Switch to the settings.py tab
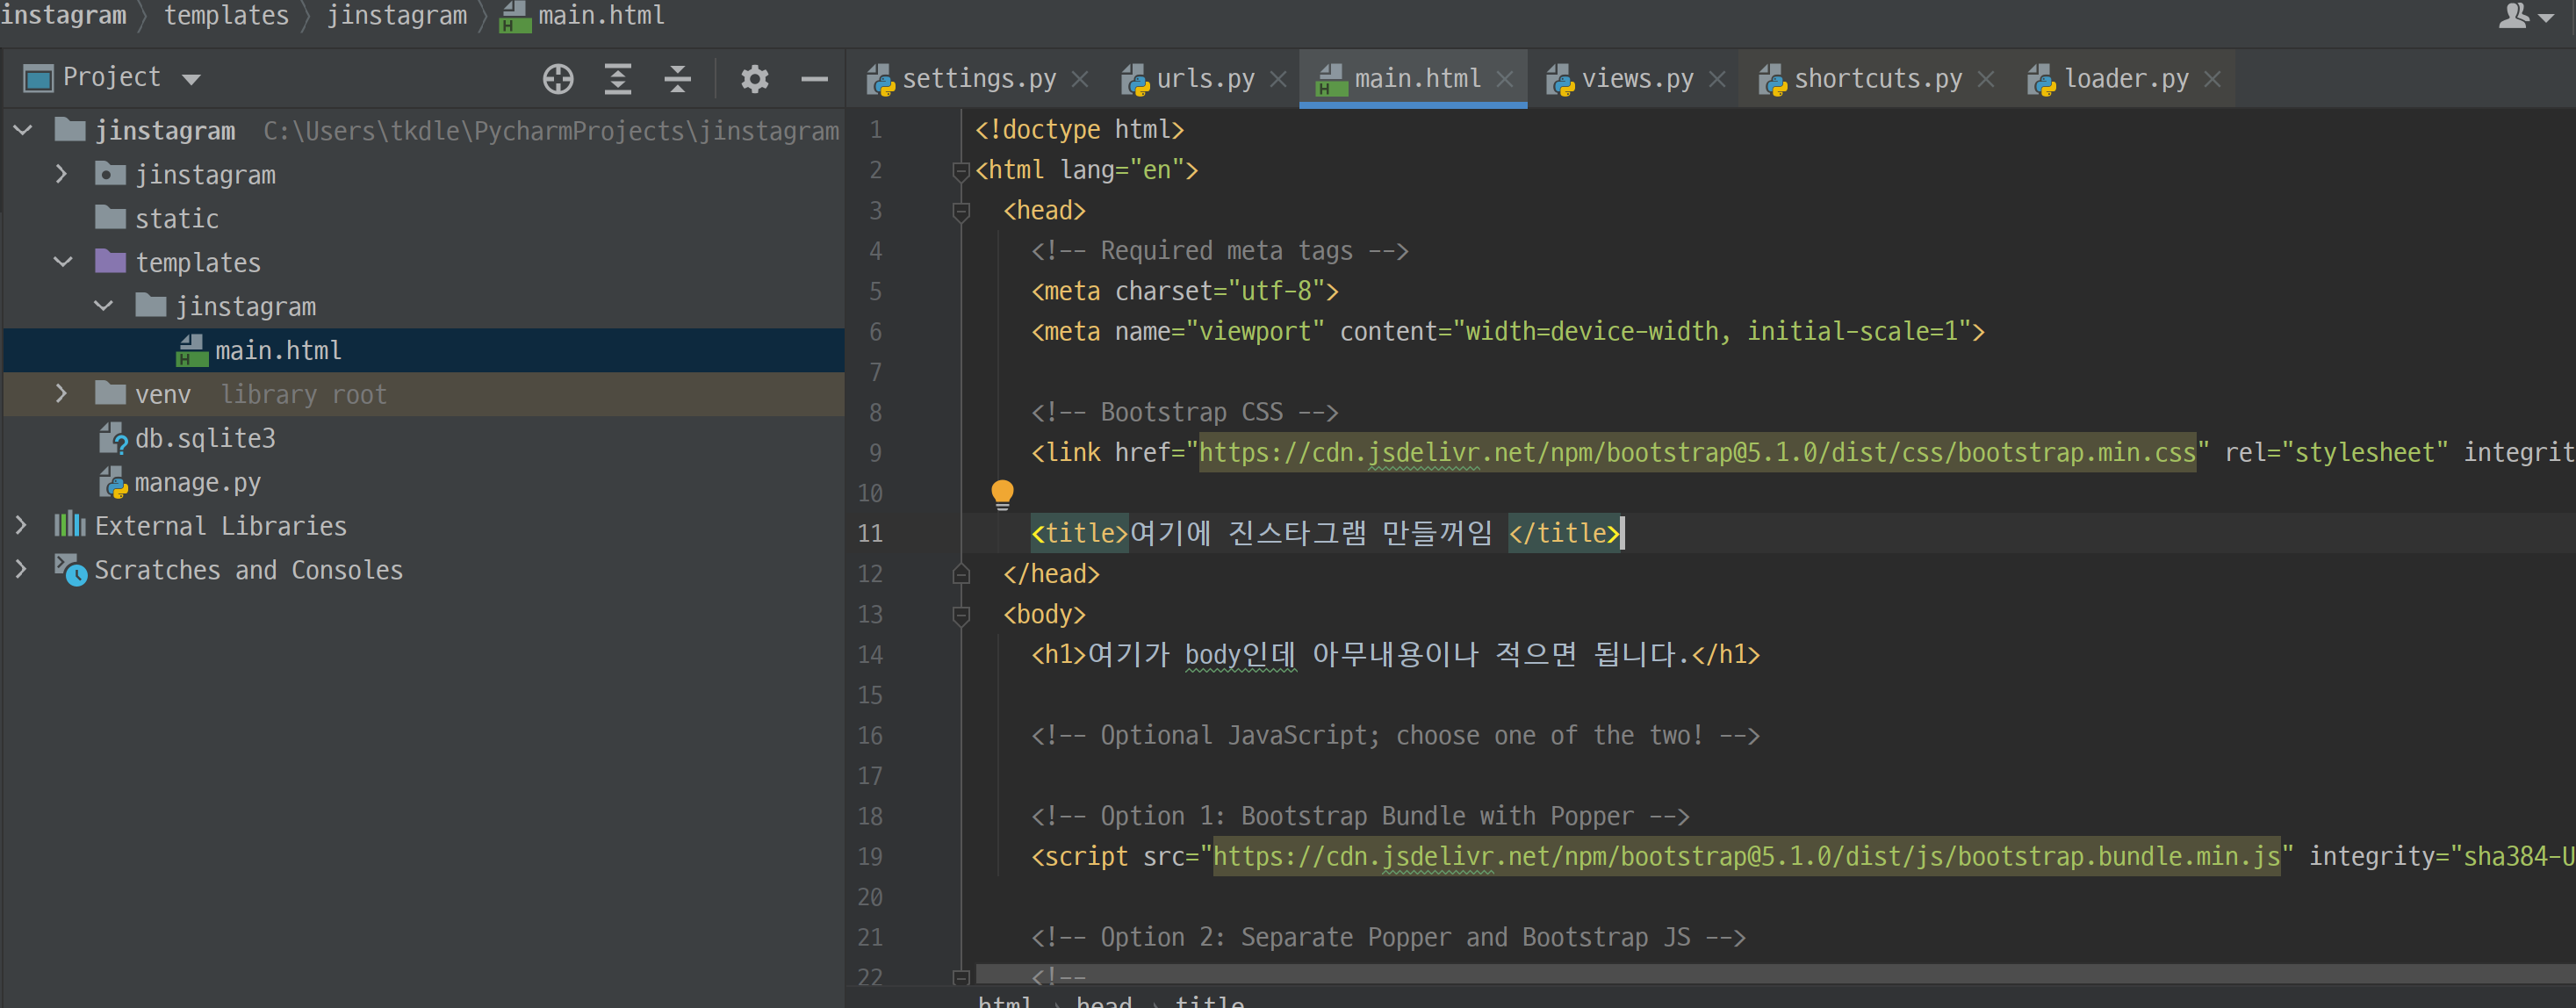 977,79
